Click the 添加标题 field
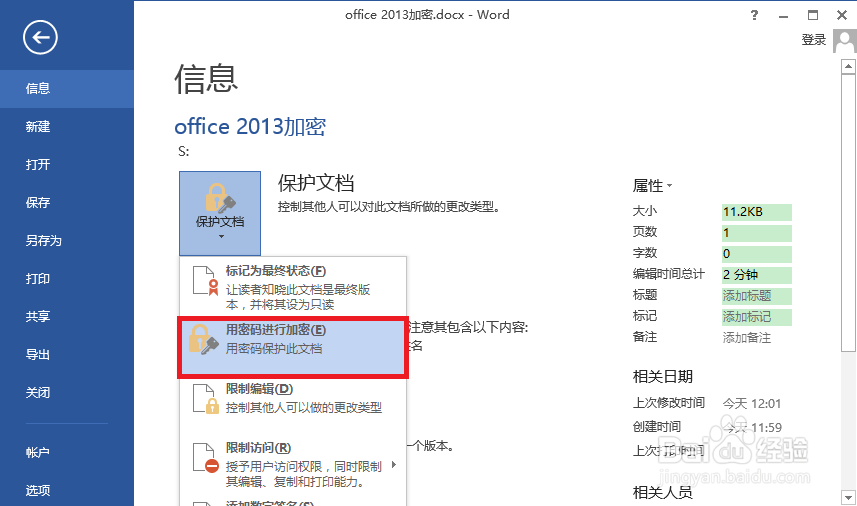This screenshot has height=506, width=857. pyautogui.click(x=756, y=296)
